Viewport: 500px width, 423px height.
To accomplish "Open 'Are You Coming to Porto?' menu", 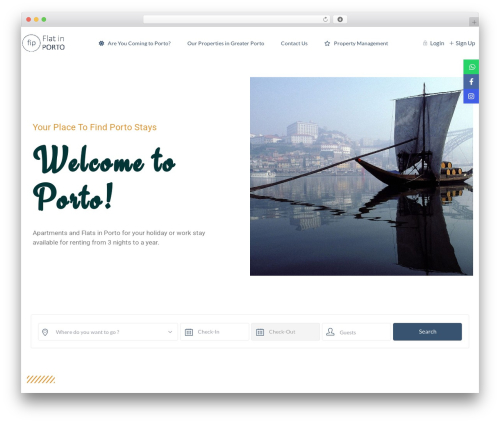I will [x=139, y=43].
